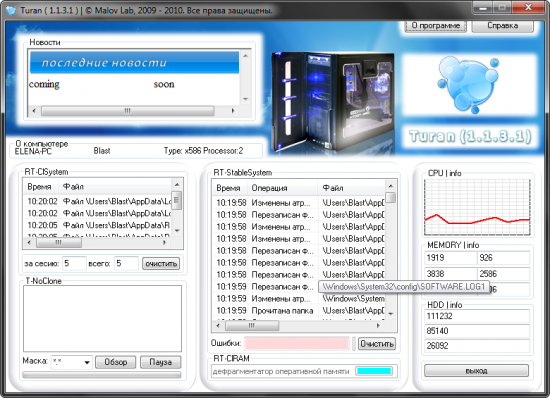
Task: Click the Turan app icon in title bar
Action: pyautogui.click(x=11, y=10)
